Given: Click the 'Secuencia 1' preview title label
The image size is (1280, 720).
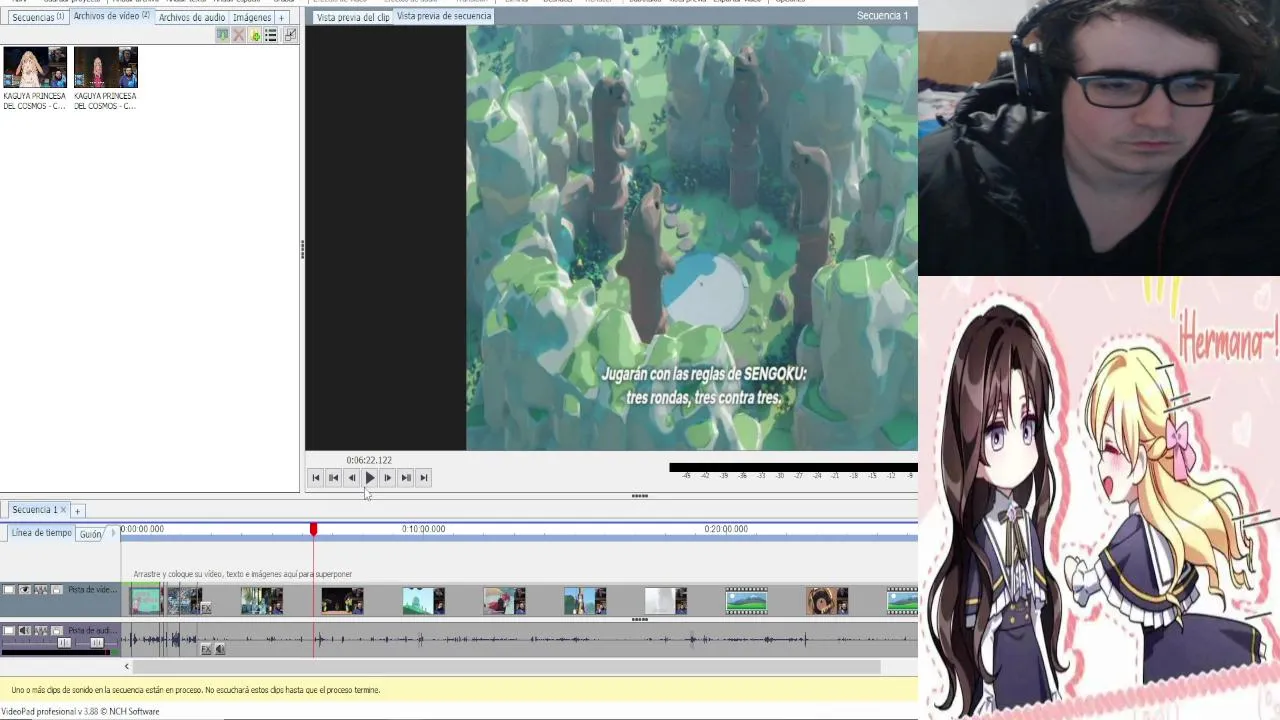Looking at the screenshot, I should click(x=883, y=16).
